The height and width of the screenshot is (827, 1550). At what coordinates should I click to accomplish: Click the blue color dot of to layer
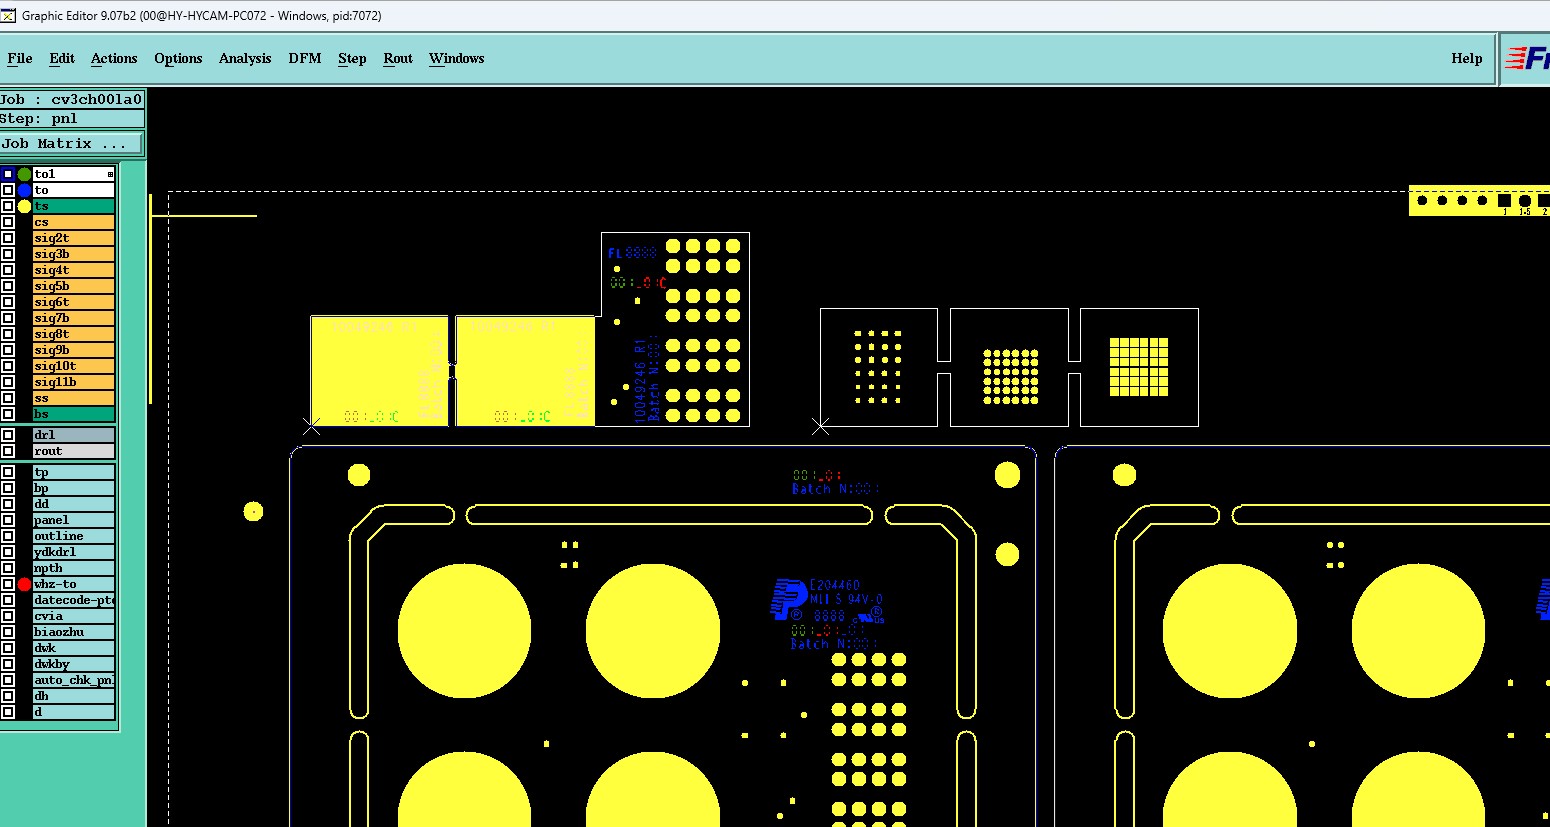(24, 190)
